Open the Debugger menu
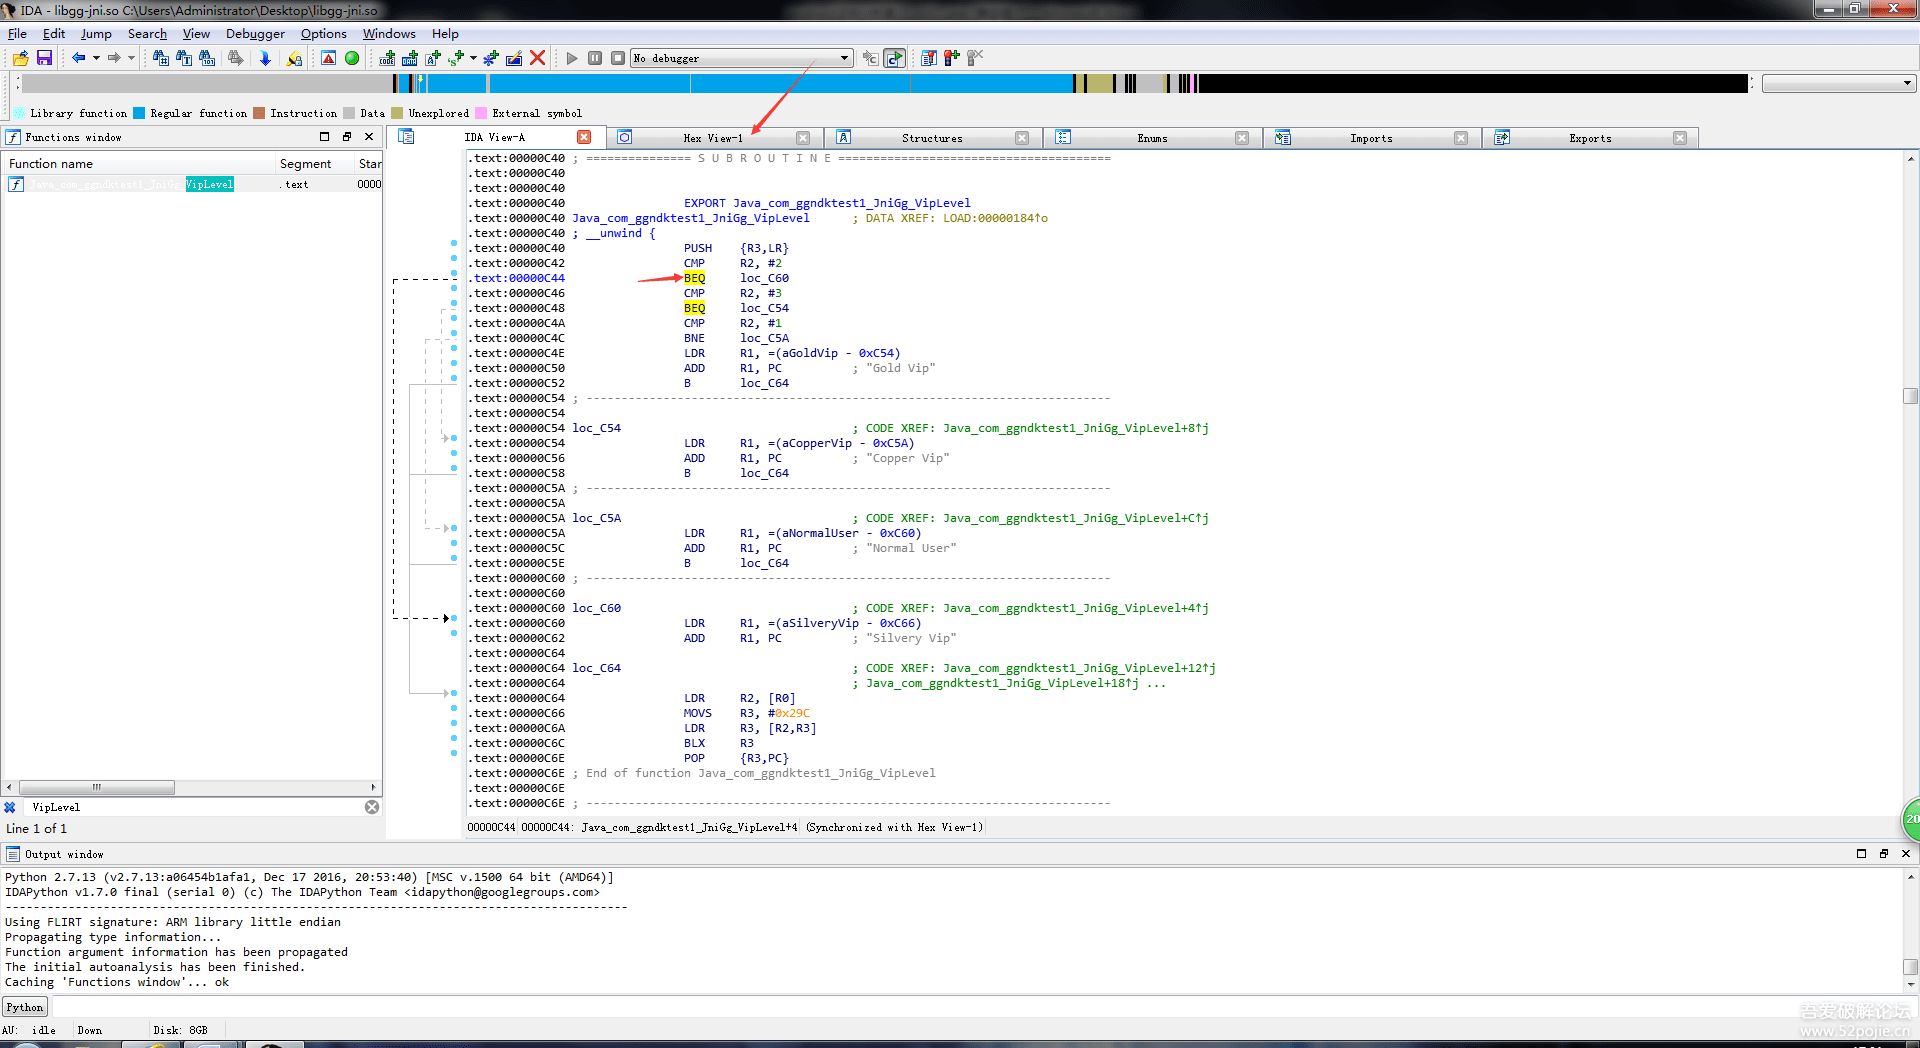 coord(255,33)
